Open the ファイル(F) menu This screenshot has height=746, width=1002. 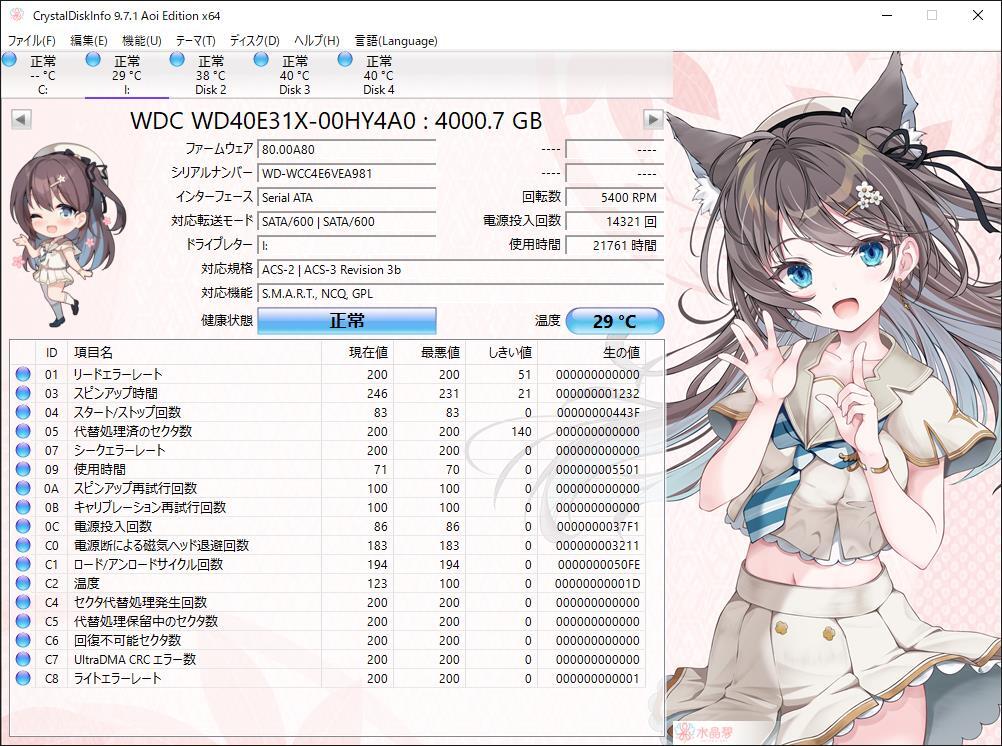pyautogui.click(x=31, y=41)
